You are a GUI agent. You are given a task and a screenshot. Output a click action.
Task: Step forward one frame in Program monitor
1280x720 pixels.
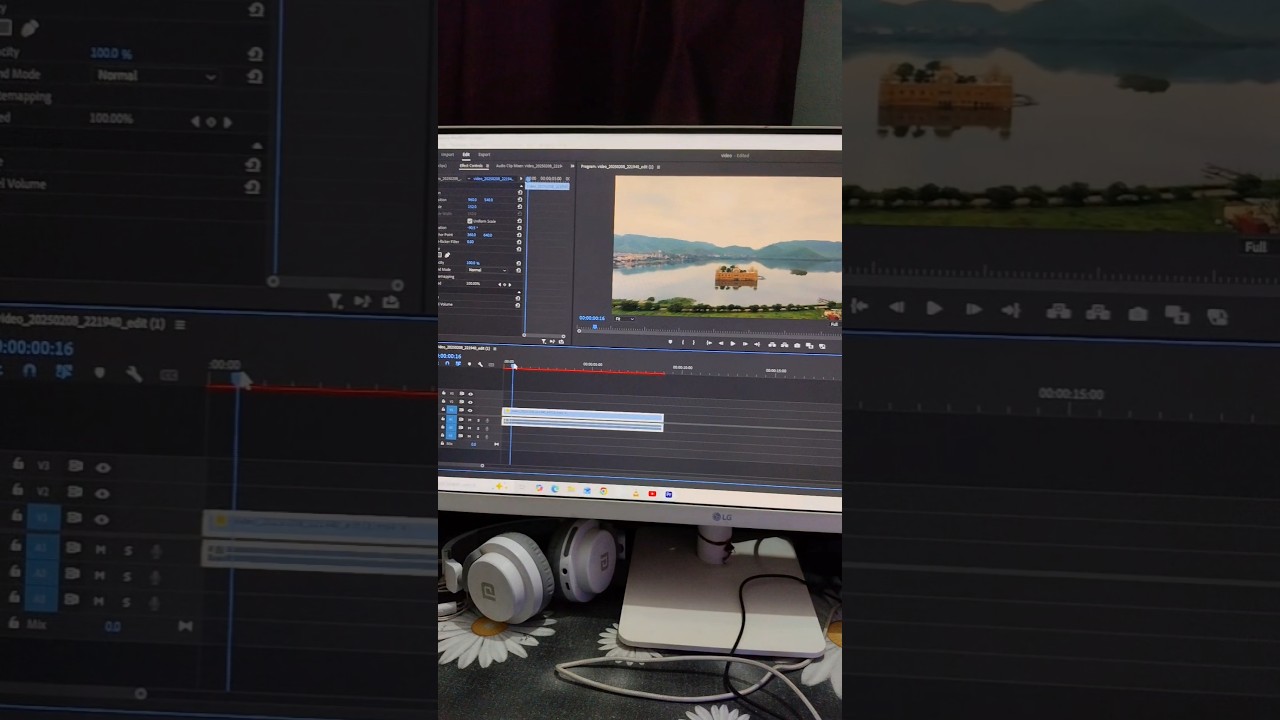pos(745,343)
